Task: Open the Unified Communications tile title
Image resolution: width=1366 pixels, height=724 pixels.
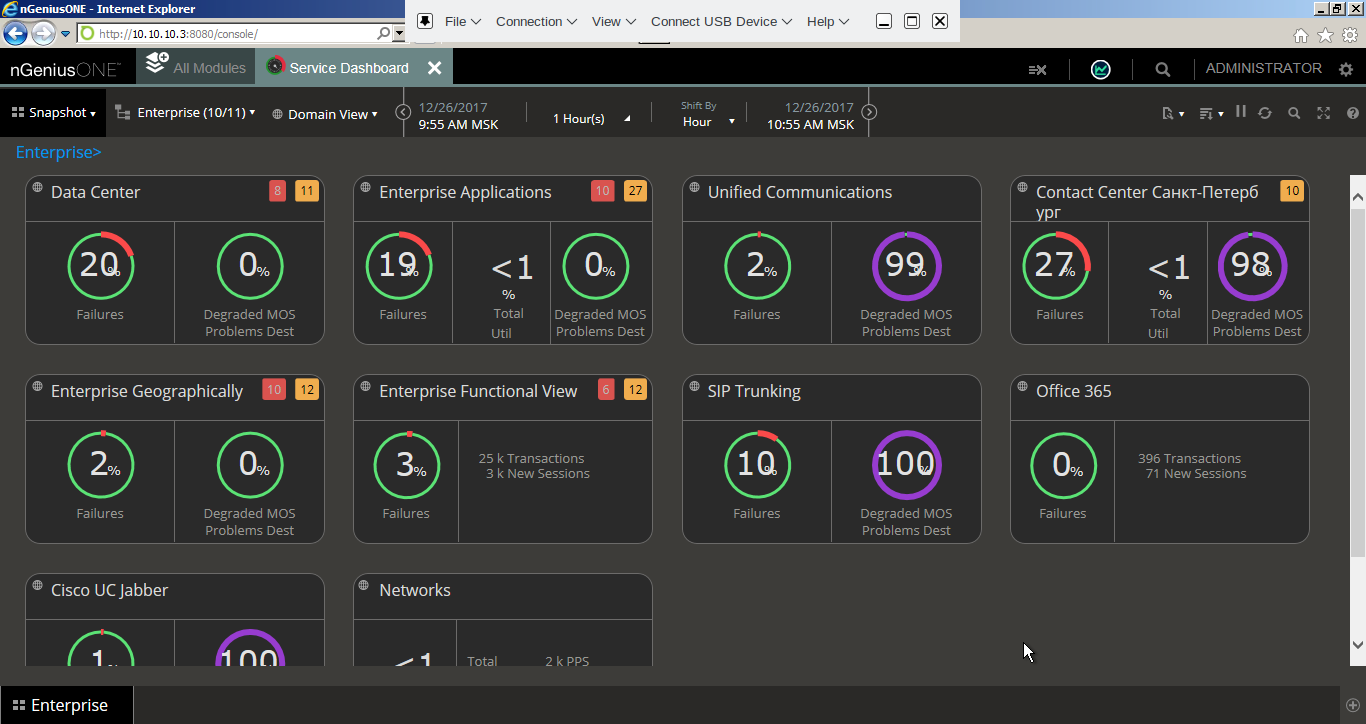Action: tap(800, 192)
